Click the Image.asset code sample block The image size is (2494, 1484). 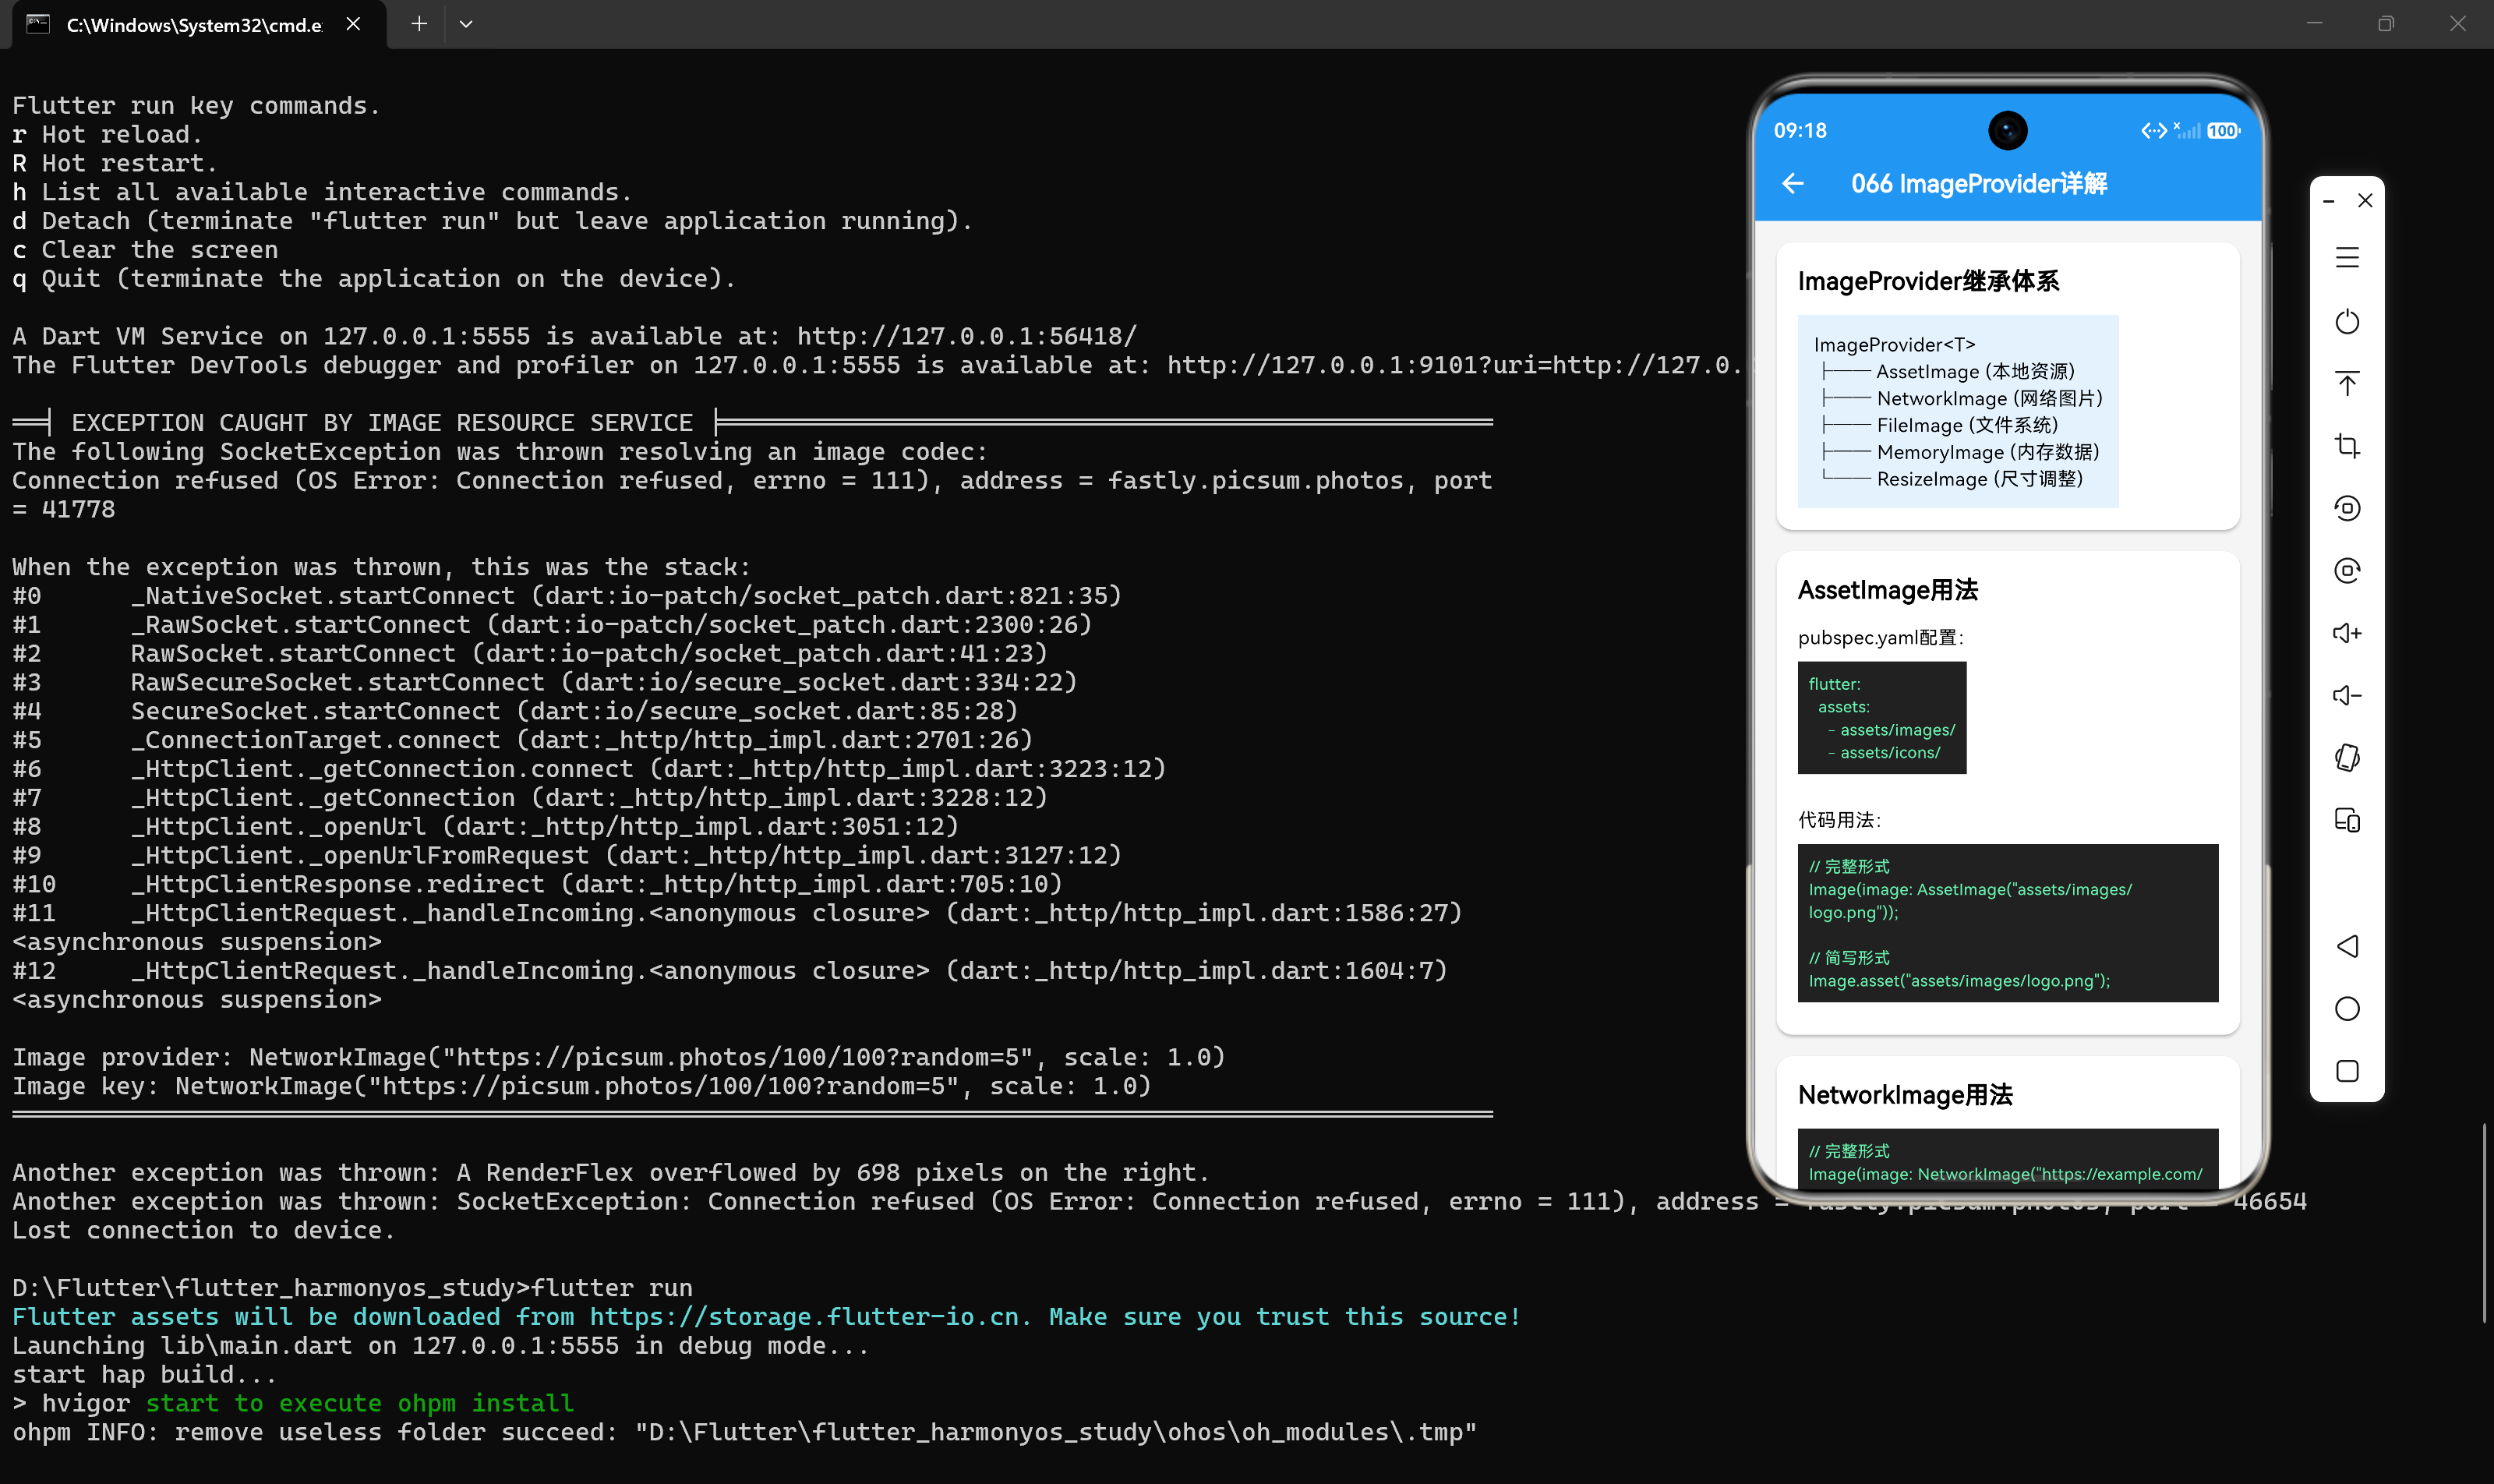click(x=2008, y=924)
